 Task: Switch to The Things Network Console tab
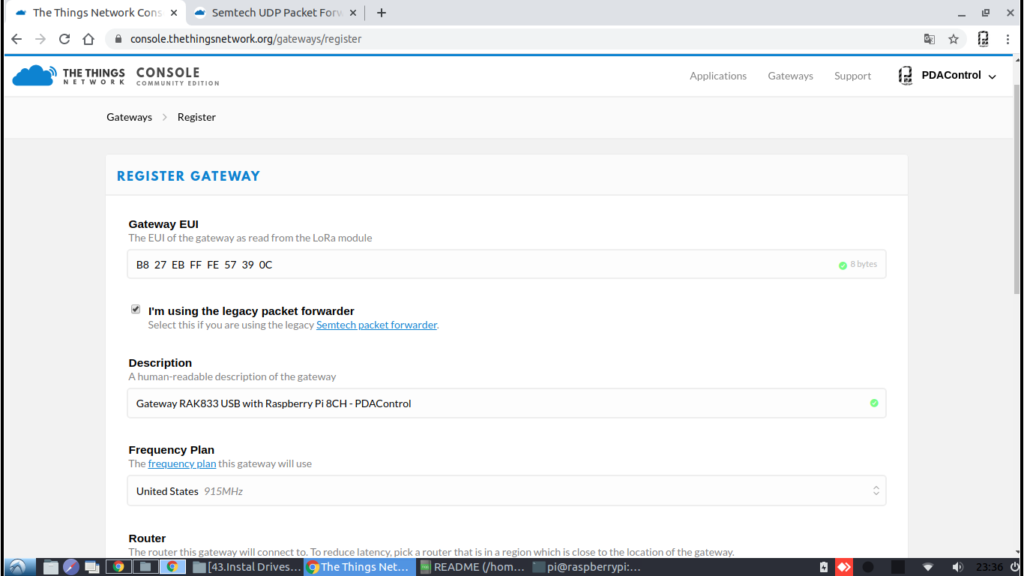[96, 12]
